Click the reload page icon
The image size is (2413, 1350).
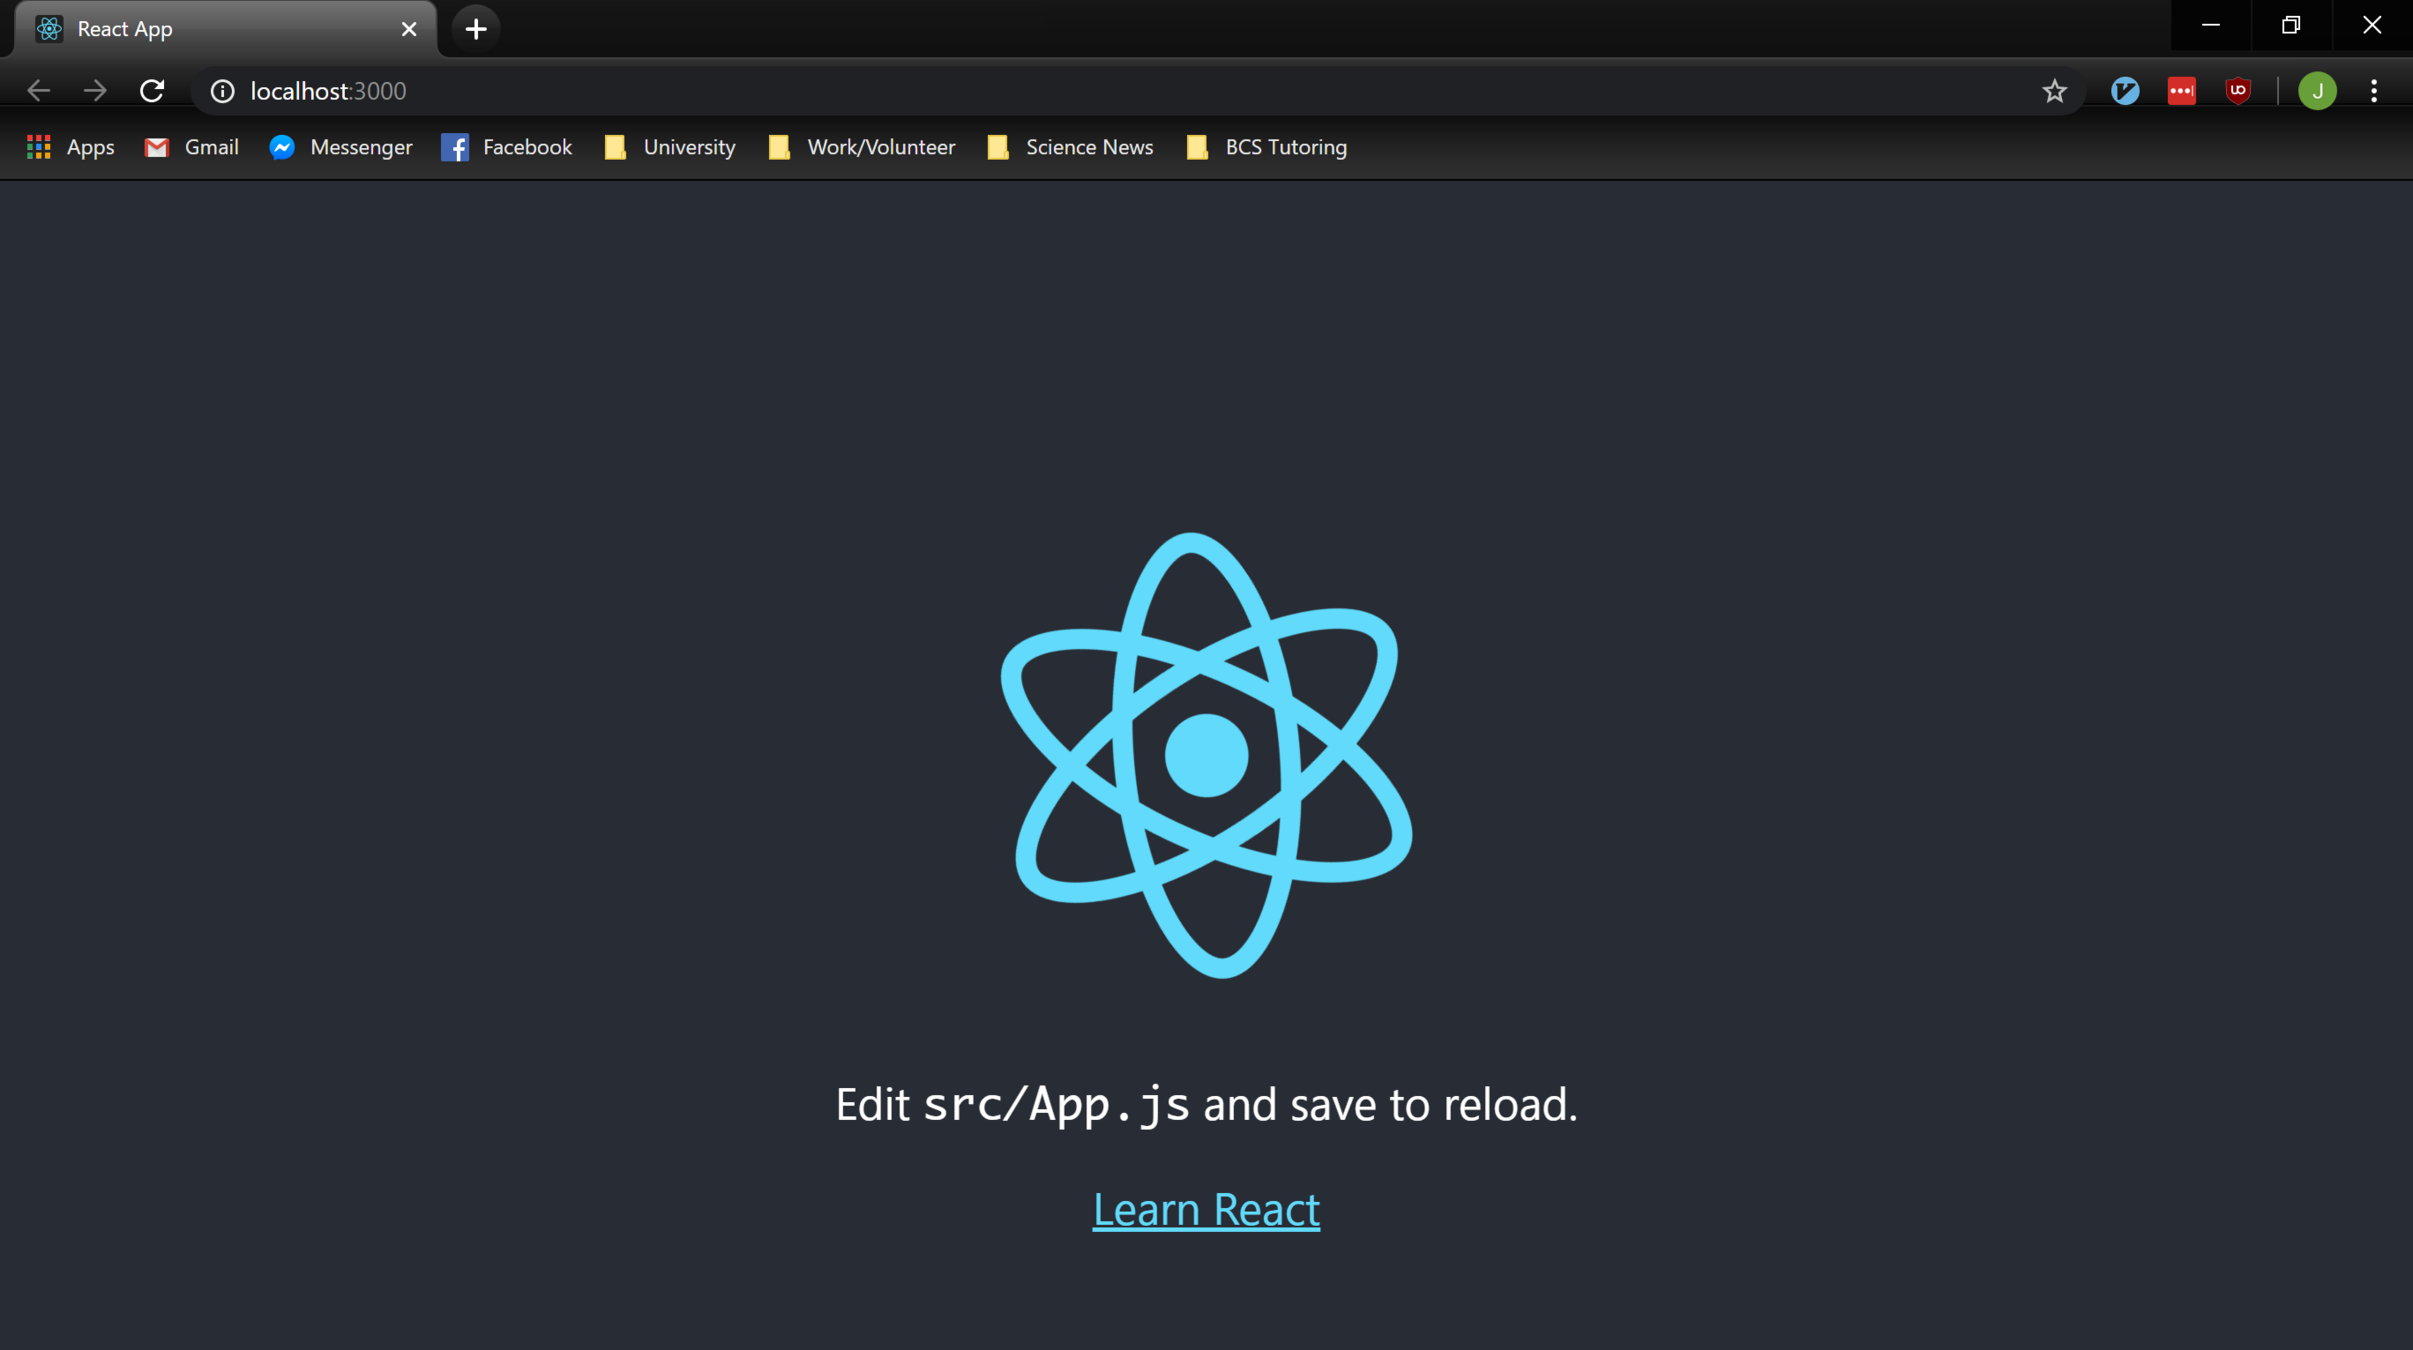click(x=152, y=91)
